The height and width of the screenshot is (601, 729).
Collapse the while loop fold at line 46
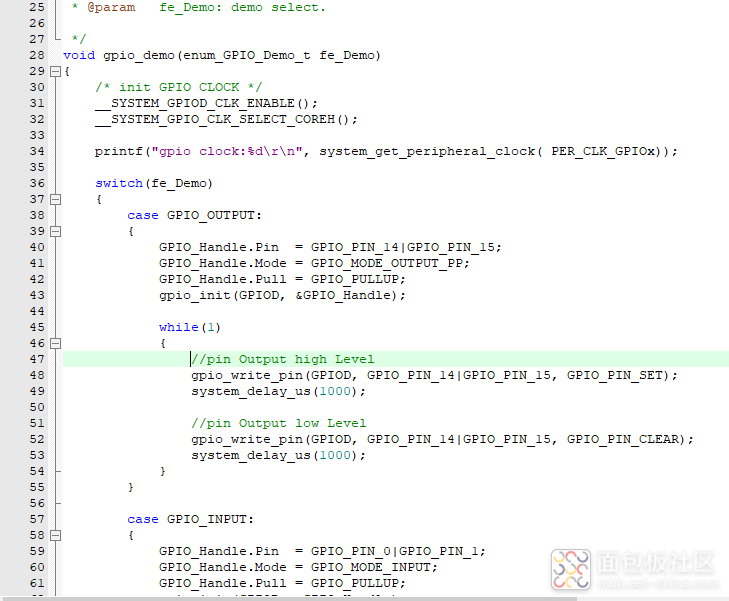coord(55,343)
